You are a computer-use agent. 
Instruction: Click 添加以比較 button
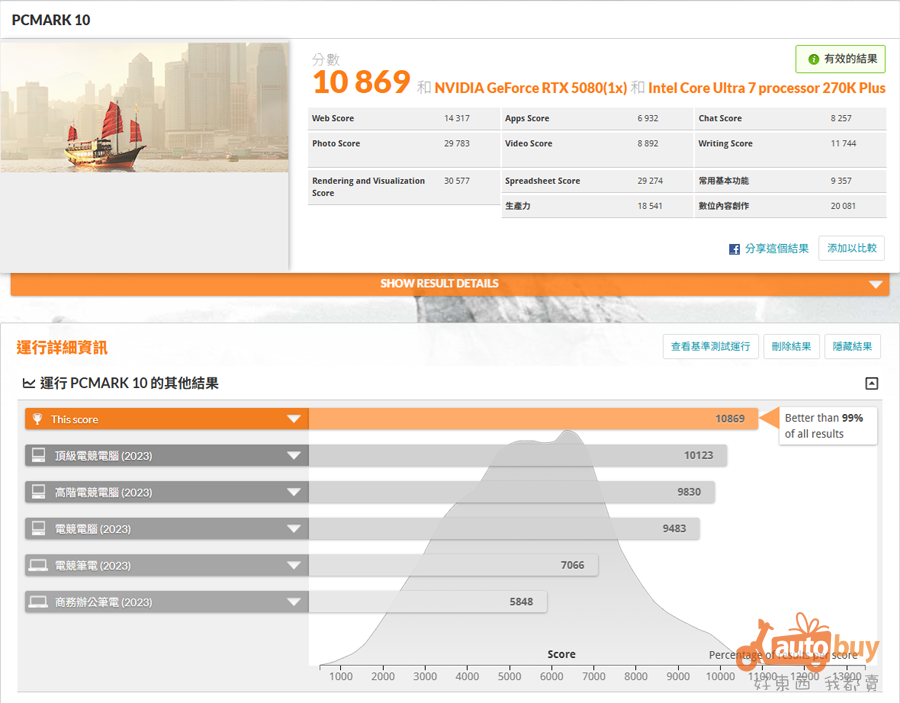click(851, 248)
